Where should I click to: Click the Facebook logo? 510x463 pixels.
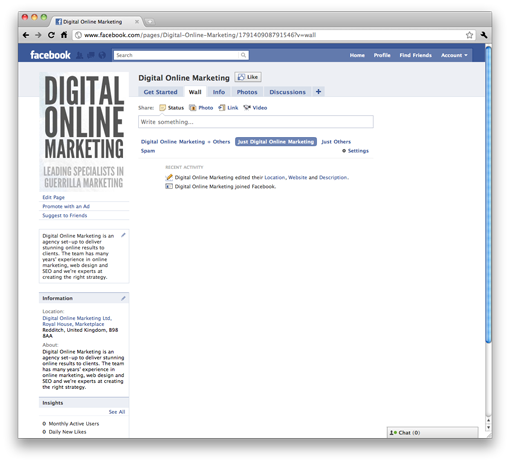50,55
